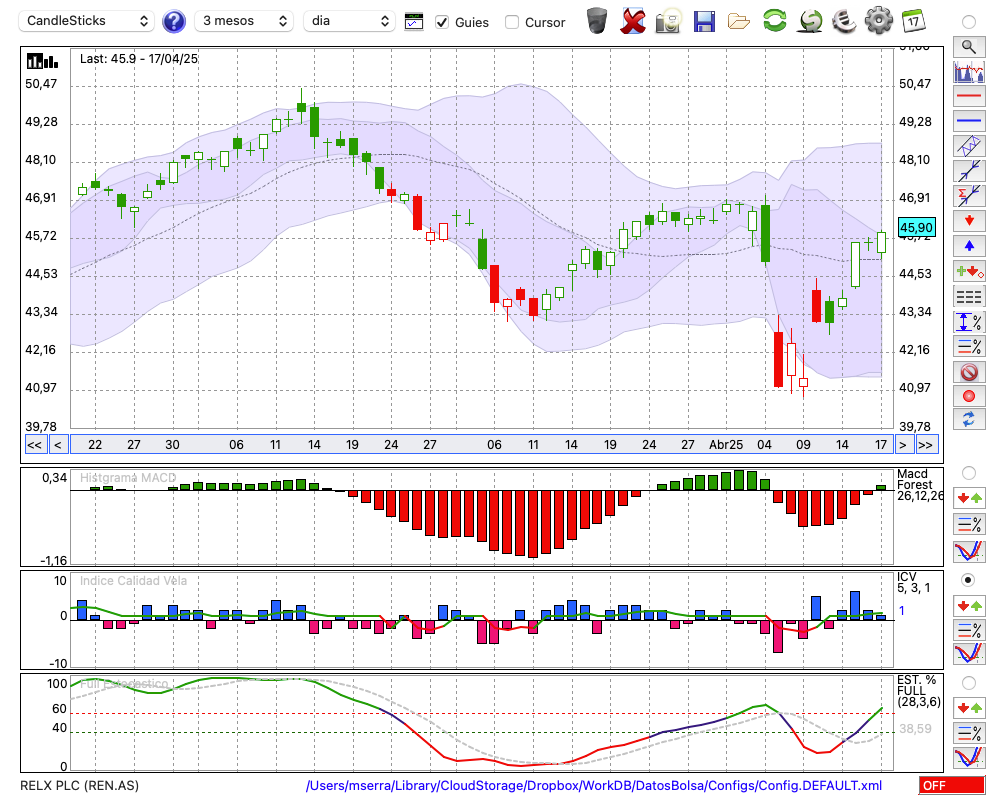Toggle the Guies checkbox
The image size is (1000, 800).
(x=441, y=22)
